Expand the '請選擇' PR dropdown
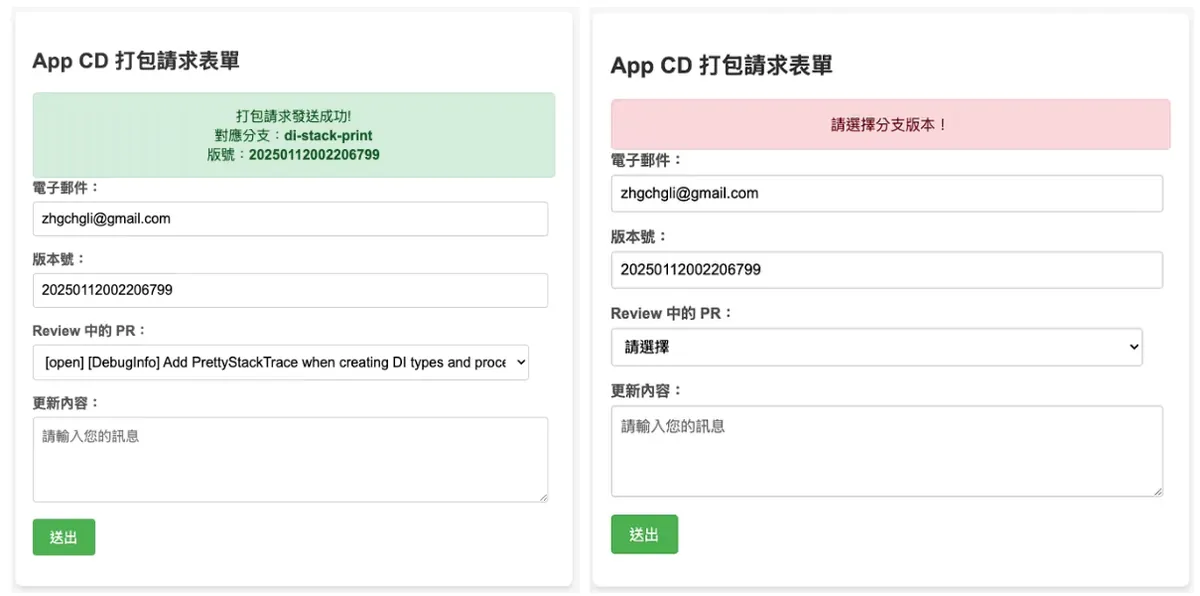This screenshot has height=596, width=1200. [x=876, y=347]
